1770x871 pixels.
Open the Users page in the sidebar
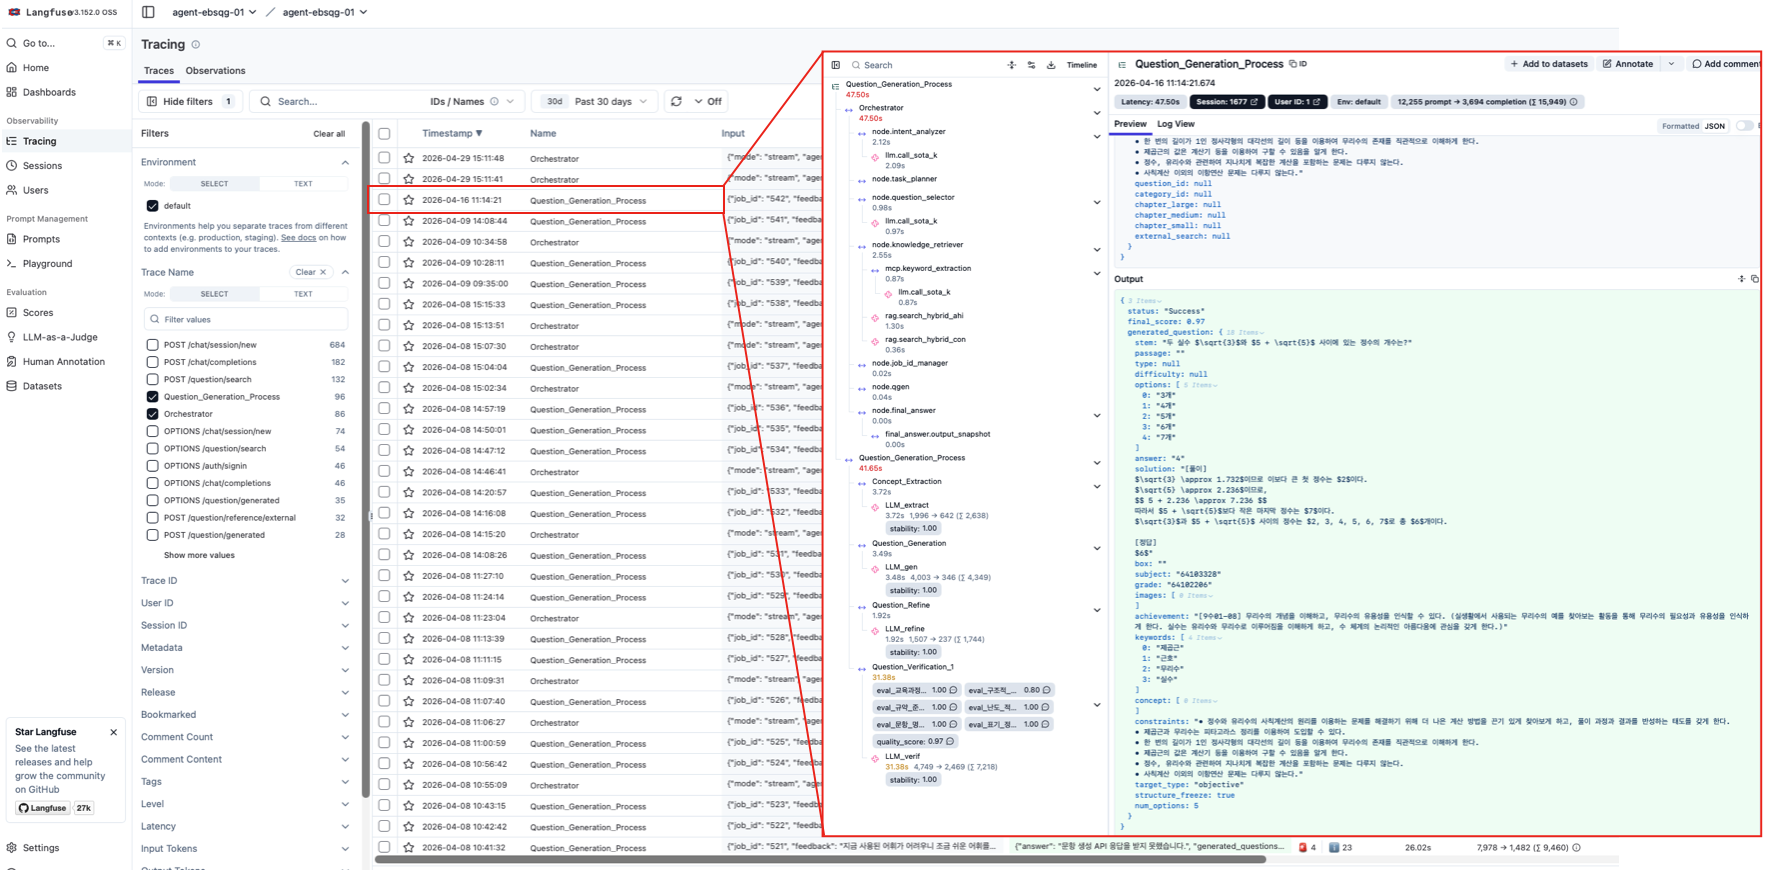coord(35,190)
